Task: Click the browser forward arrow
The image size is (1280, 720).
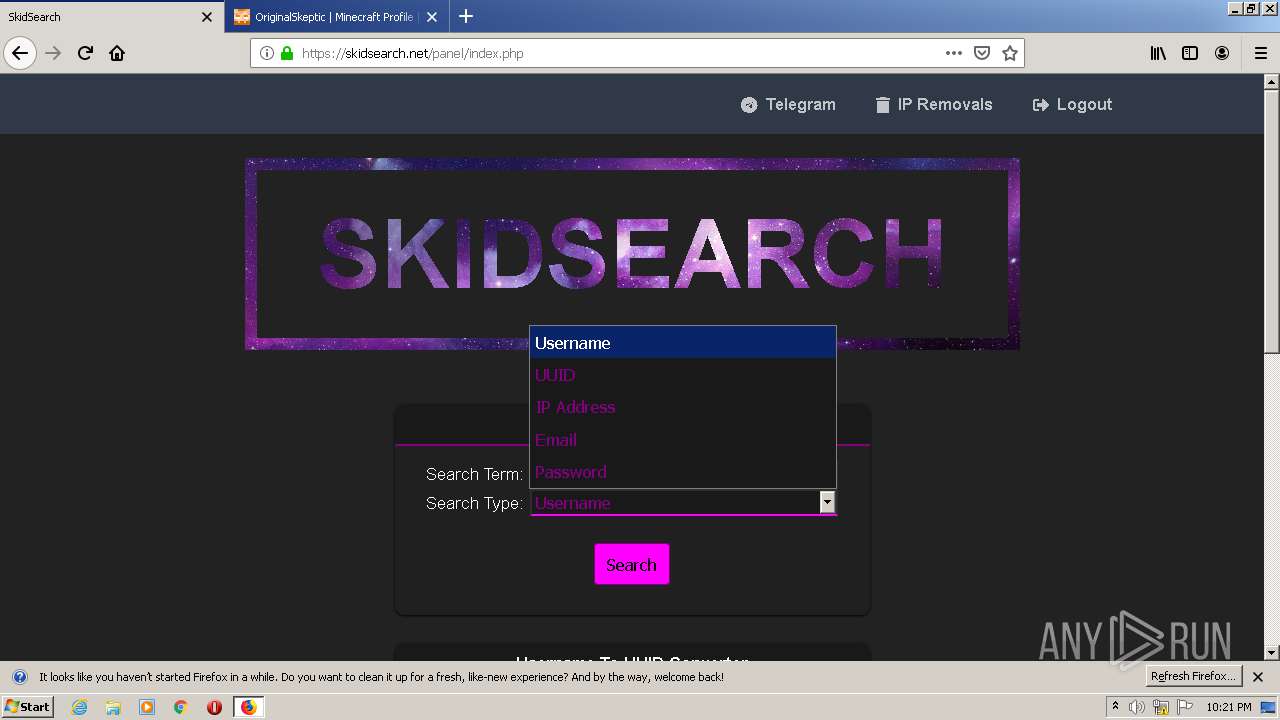Action: (x=53, y=53)
